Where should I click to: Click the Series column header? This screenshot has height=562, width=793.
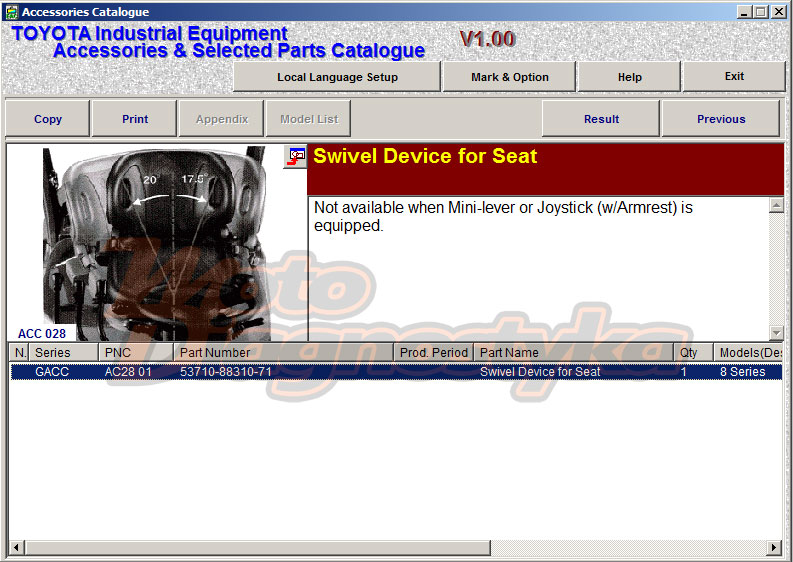[64, 353]
